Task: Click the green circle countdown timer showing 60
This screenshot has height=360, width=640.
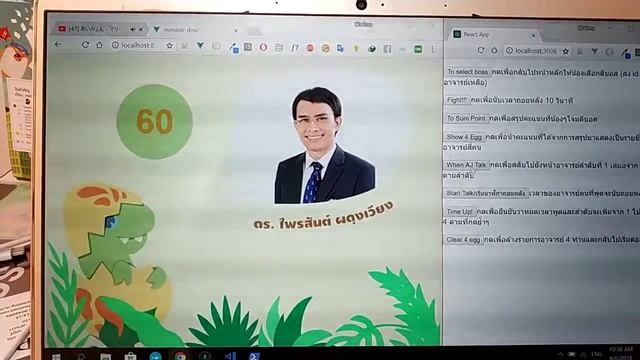Action: 154,122
